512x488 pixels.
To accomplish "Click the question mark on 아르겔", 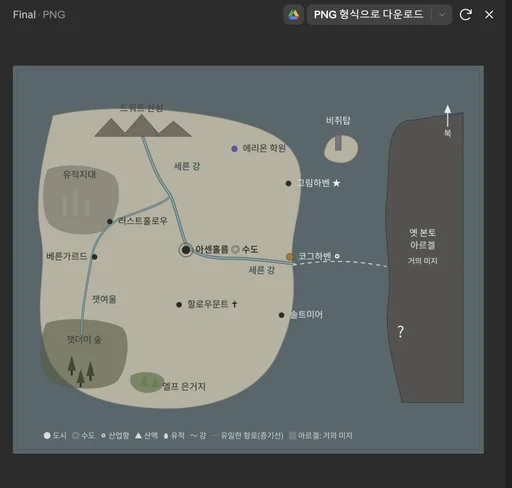I will coord(400,331).
